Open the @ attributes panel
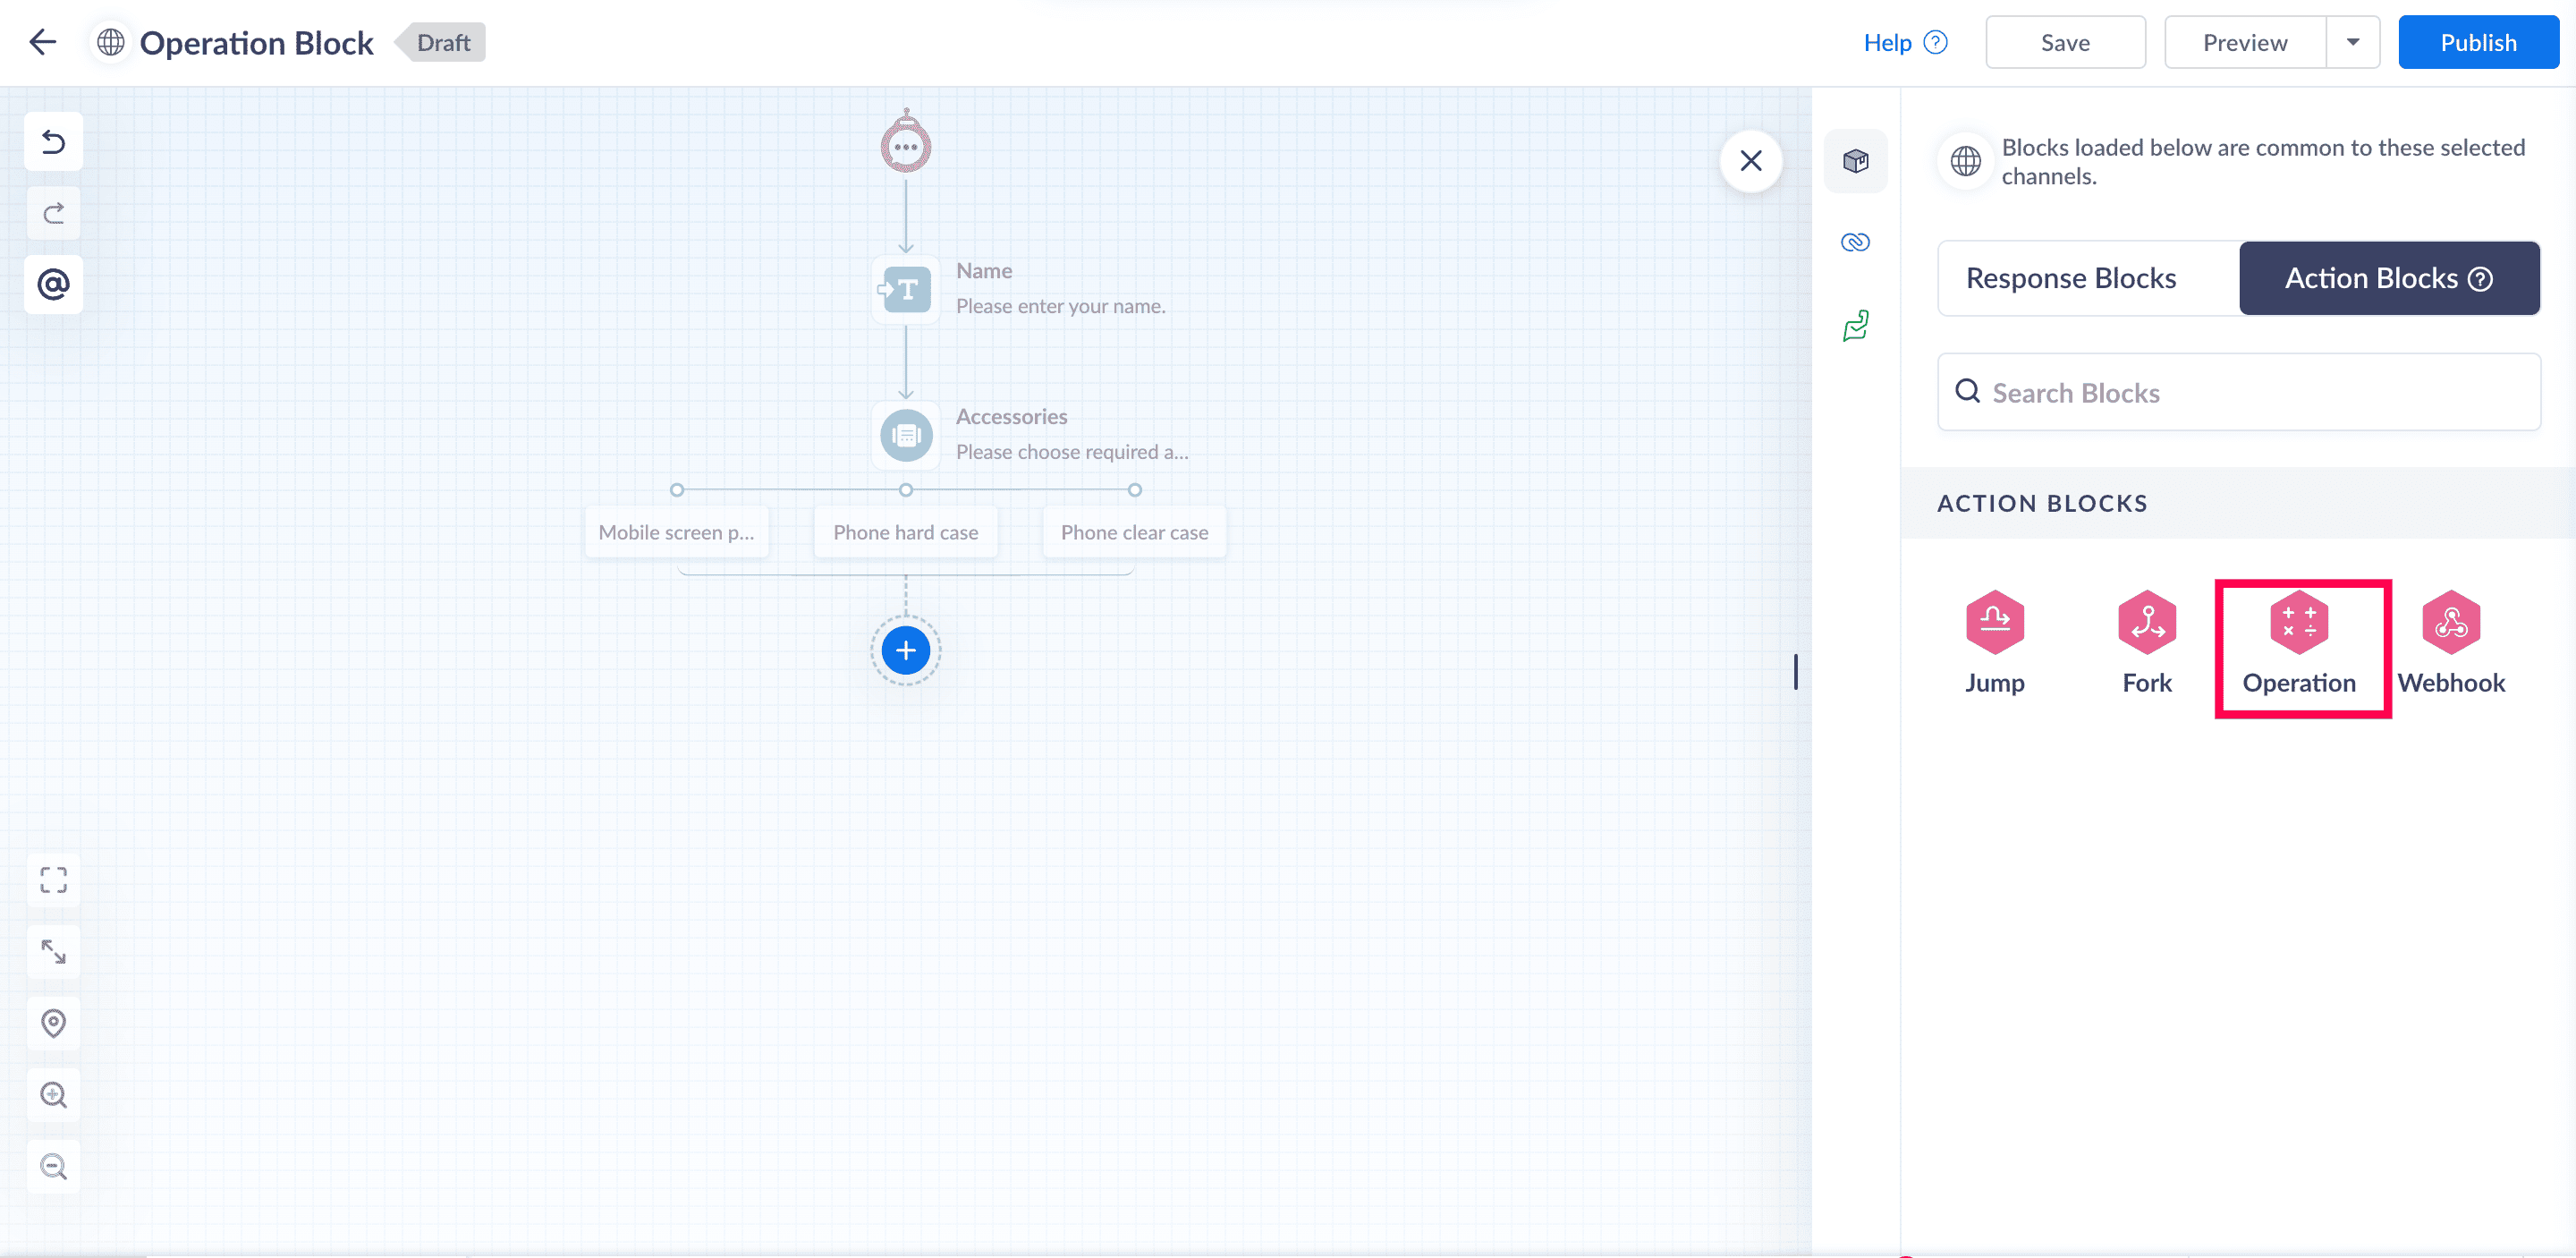This screenshot has width=2576, height=1258. click(x=54, y=285)
